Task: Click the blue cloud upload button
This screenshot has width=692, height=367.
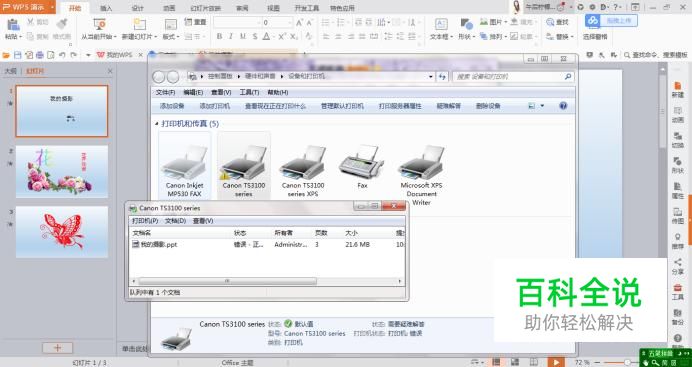Action: (x=611, y=20)
